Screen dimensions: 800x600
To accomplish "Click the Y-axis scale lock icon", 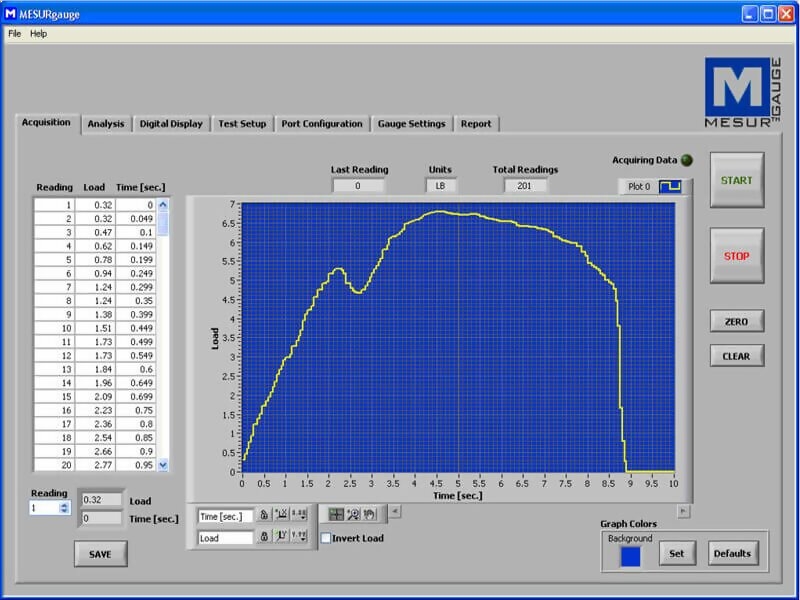I will tap(264, 537).
